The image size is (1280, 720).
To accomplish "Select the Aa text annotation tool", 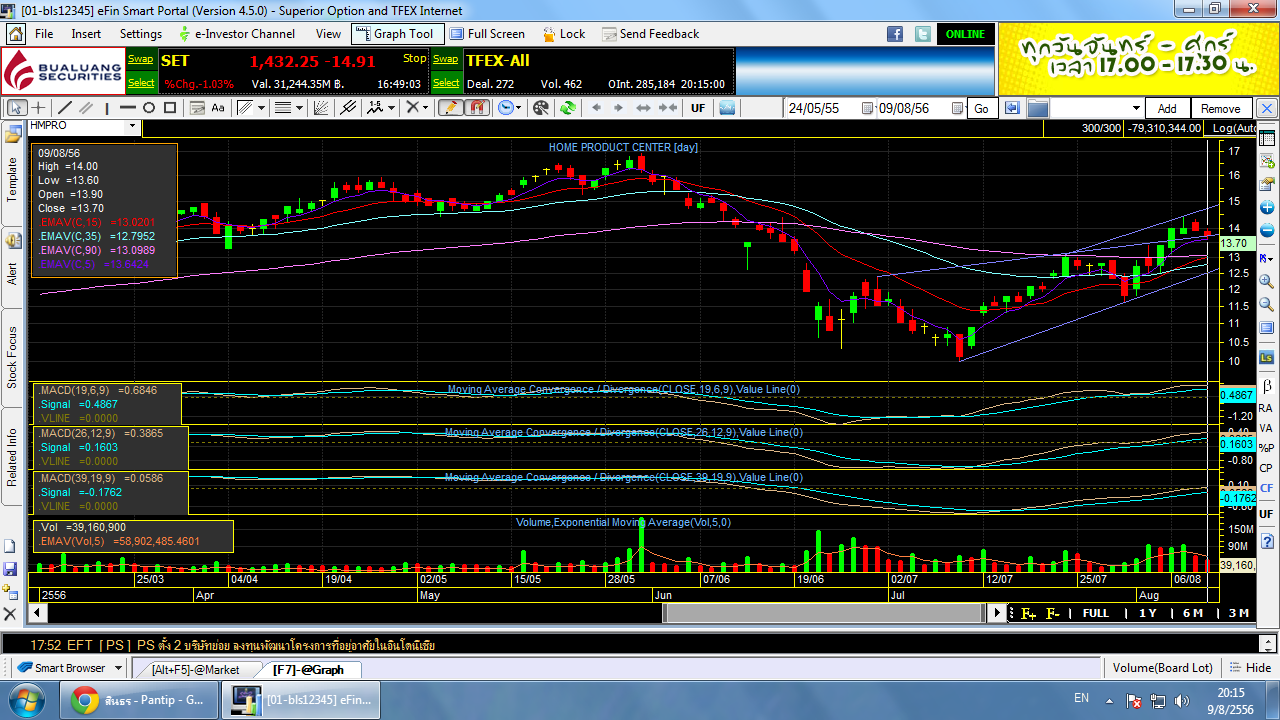I will point(218,108).
